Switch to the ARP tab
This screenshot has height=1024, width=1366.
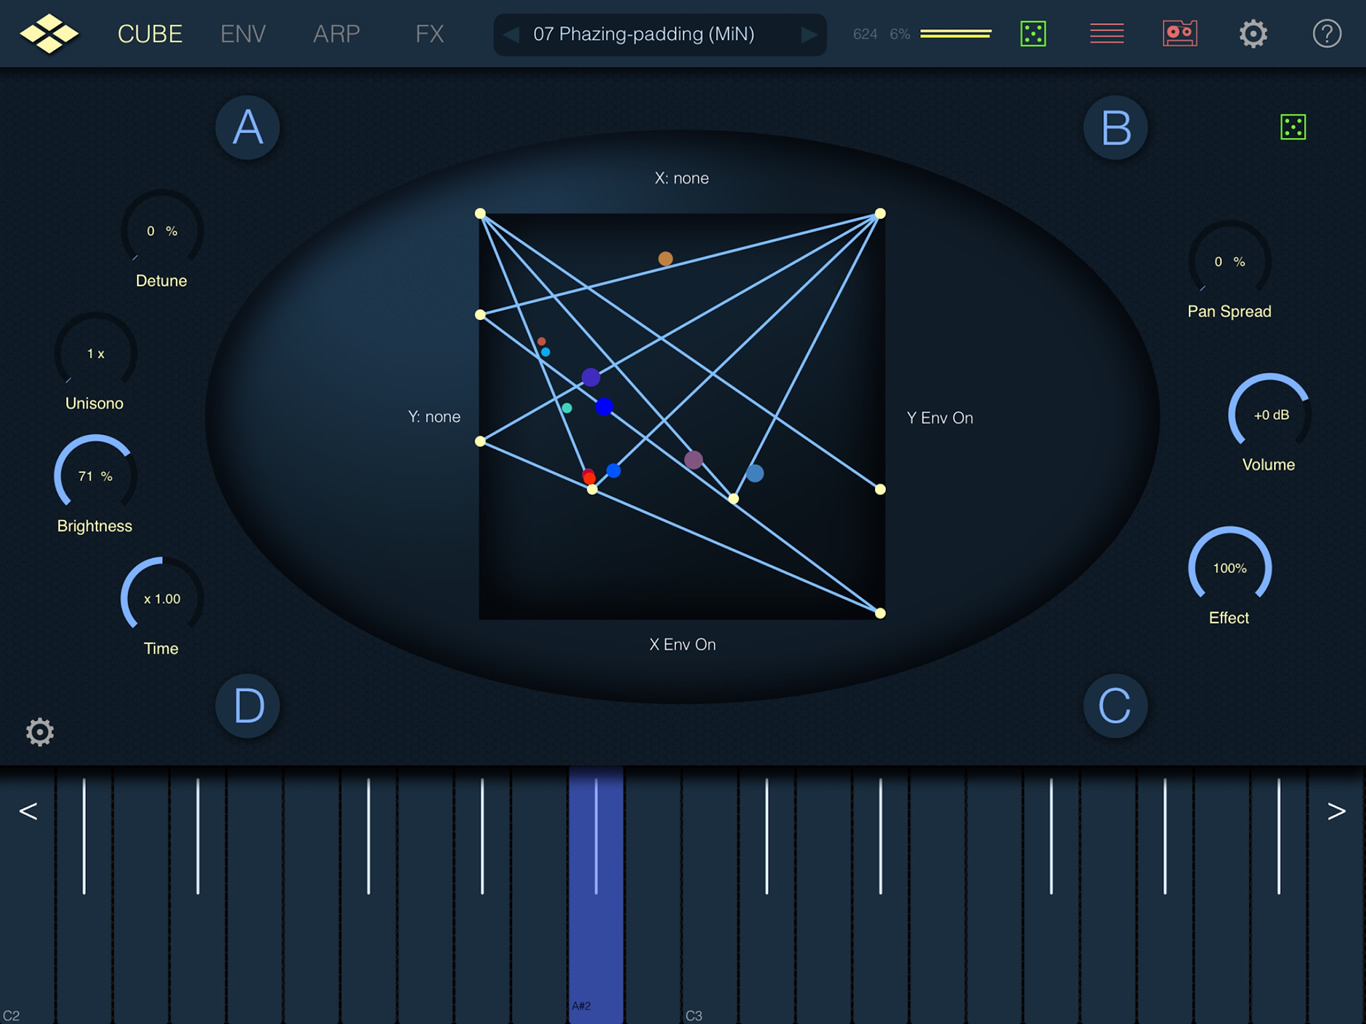coord(336,33)
